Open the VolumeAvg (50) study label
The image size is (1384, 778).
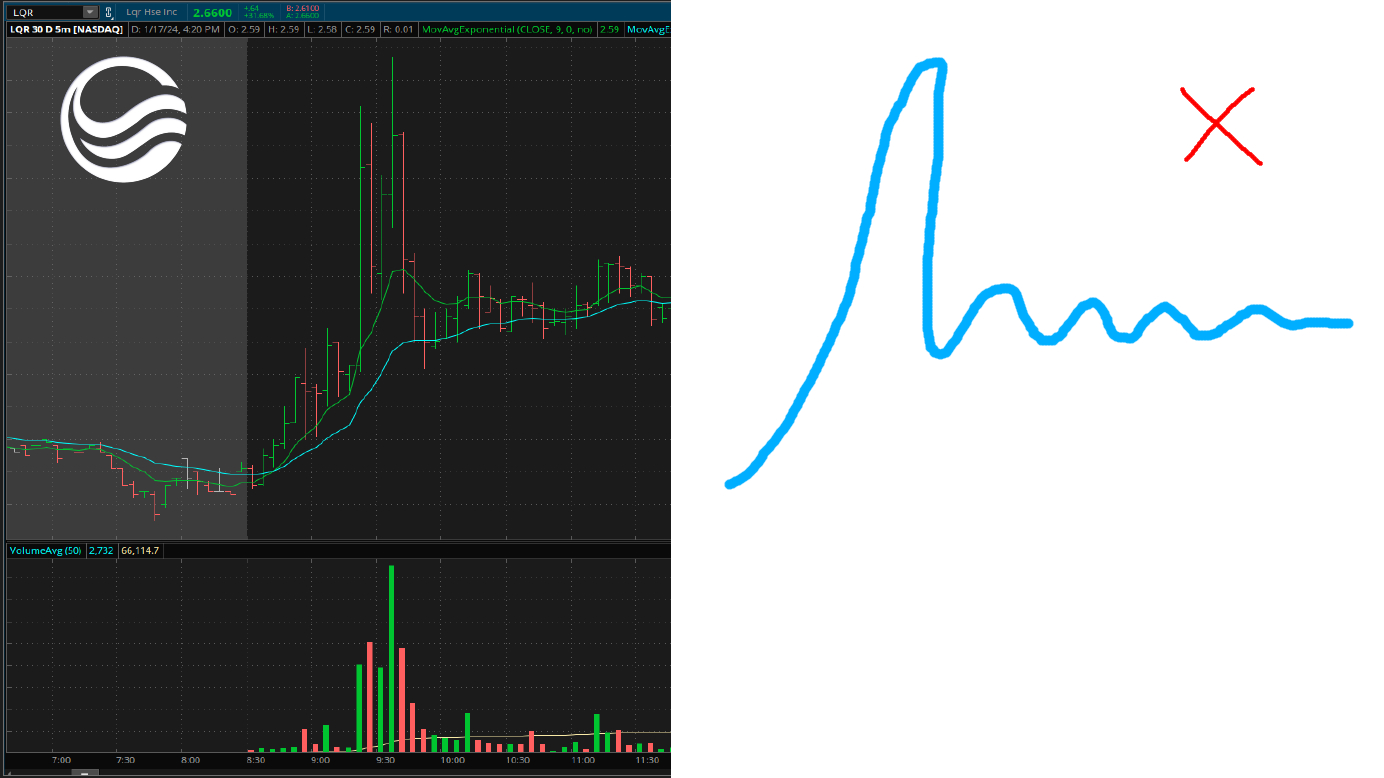pos(45,549)
